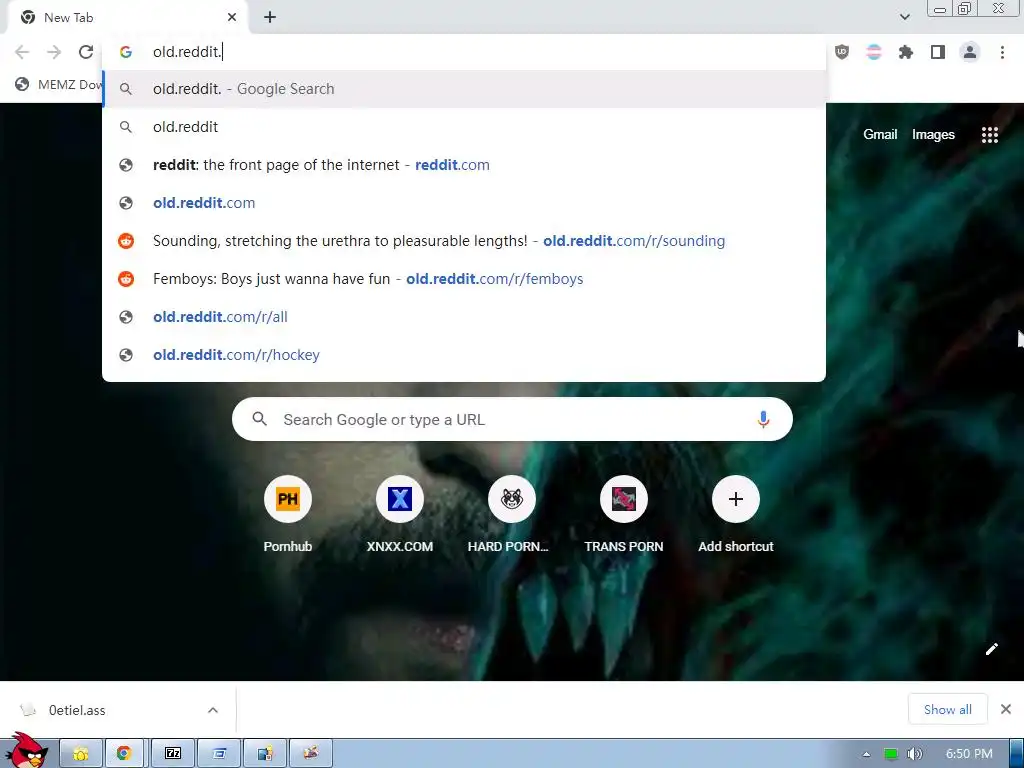Open the control panel taskbar icon

[x=264, y=754]
